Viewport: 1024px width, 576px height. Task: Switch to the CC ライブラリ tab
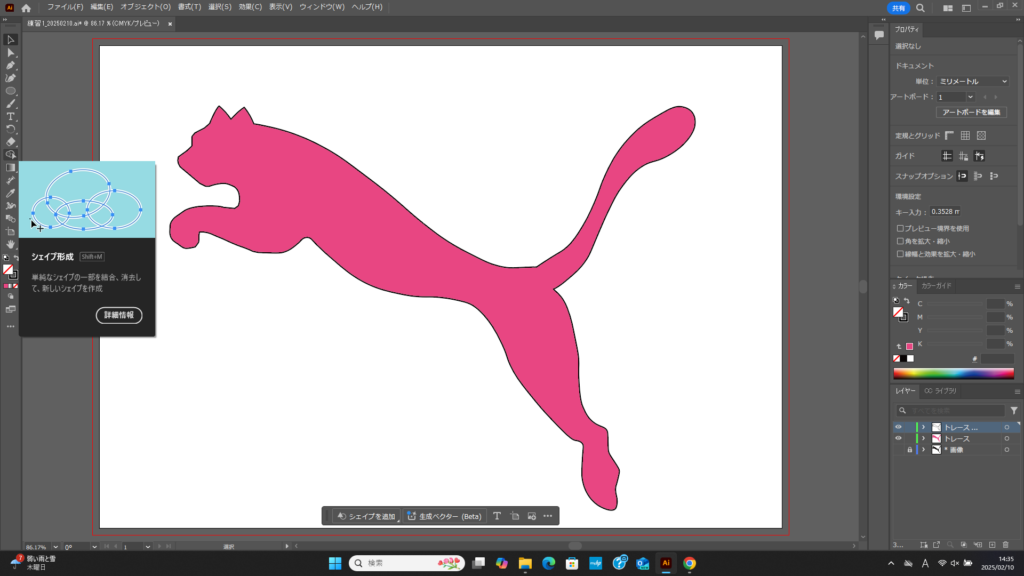click(940, 391)
